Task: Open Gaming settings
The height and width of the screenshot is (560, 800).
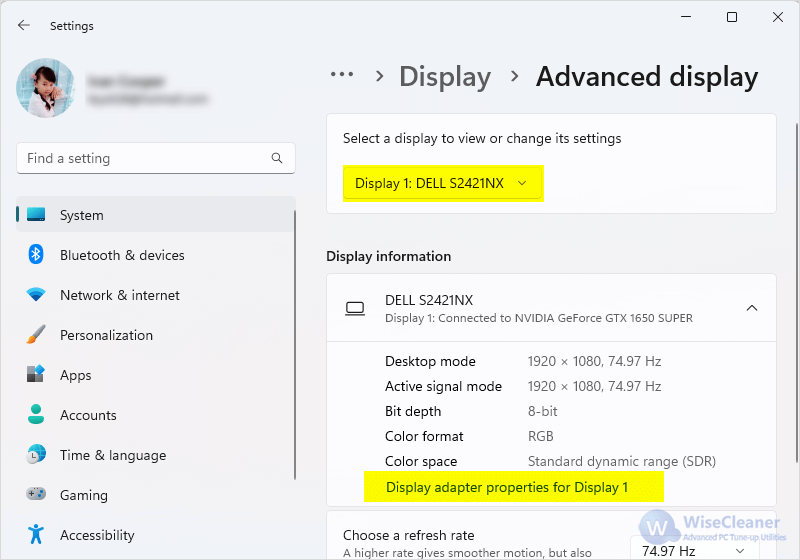Action: coord(156,495)
